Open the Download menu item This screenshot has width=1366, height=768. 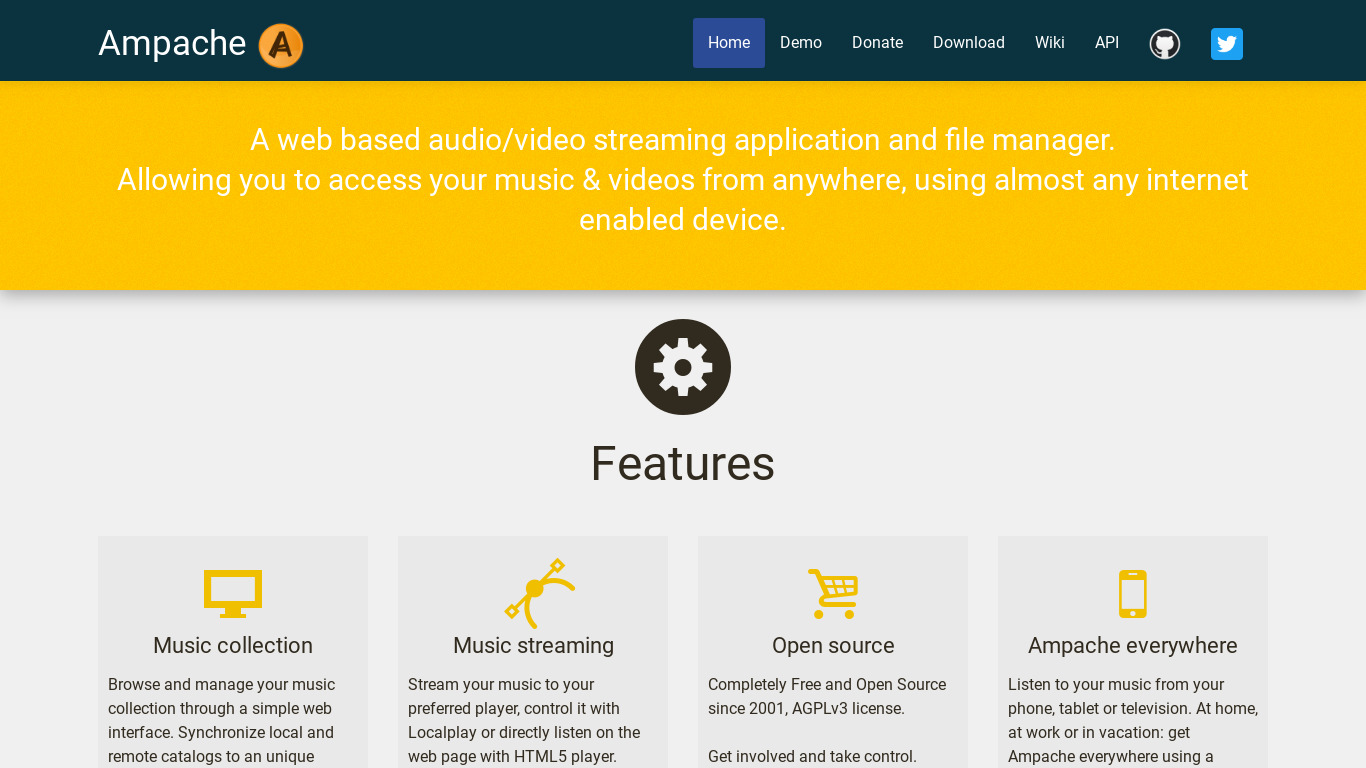[x=969, y=43]
